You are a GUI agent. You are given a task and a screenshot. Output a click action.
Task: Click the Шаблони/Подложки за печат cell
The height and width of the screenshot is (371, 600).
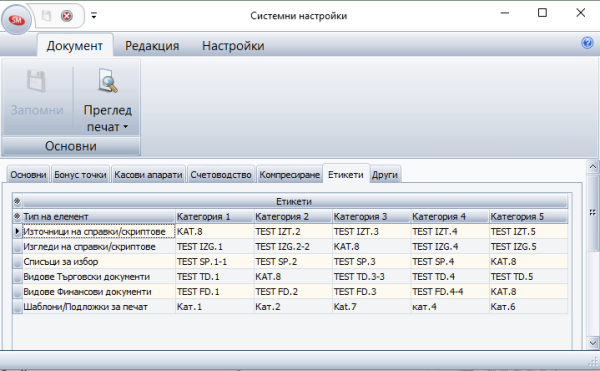pyautogui.click(x=99, y=307)
